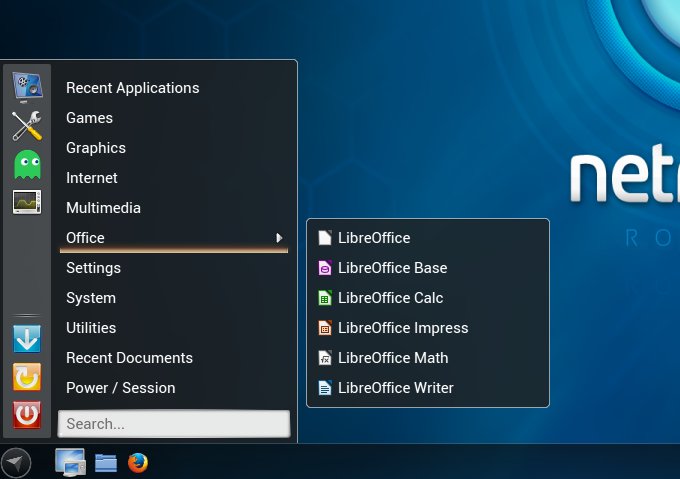Click the green ghost sidebar icon
The width and height of the screenshot is (680, 479).
click(x=27, y=164)
